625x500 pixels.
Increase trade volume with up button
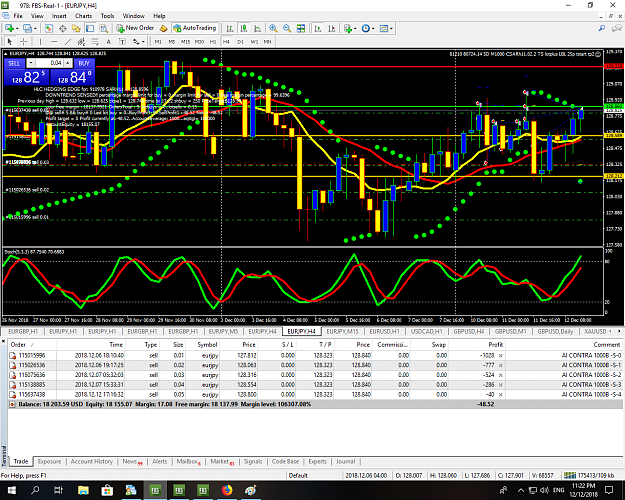[x=67, y=63]
